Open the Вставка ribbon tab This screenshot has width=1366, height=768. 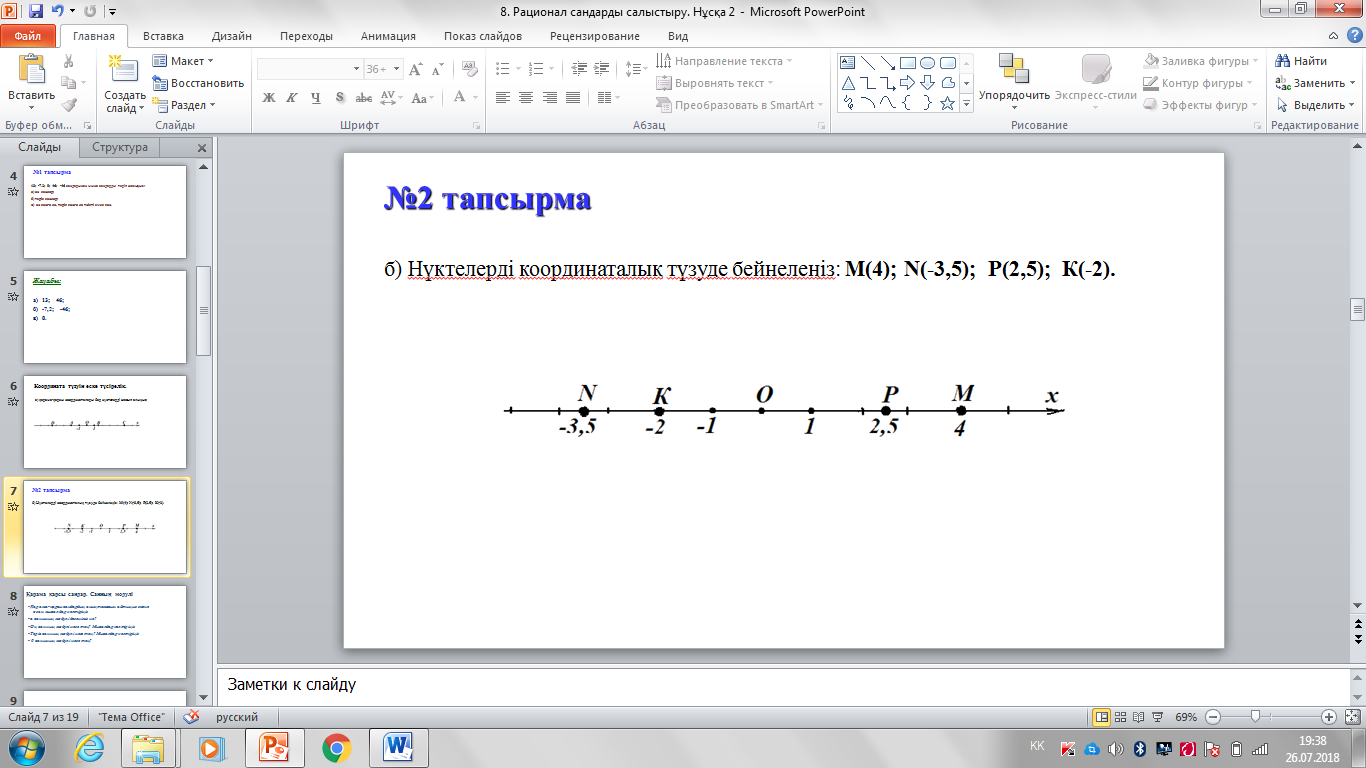163,36
